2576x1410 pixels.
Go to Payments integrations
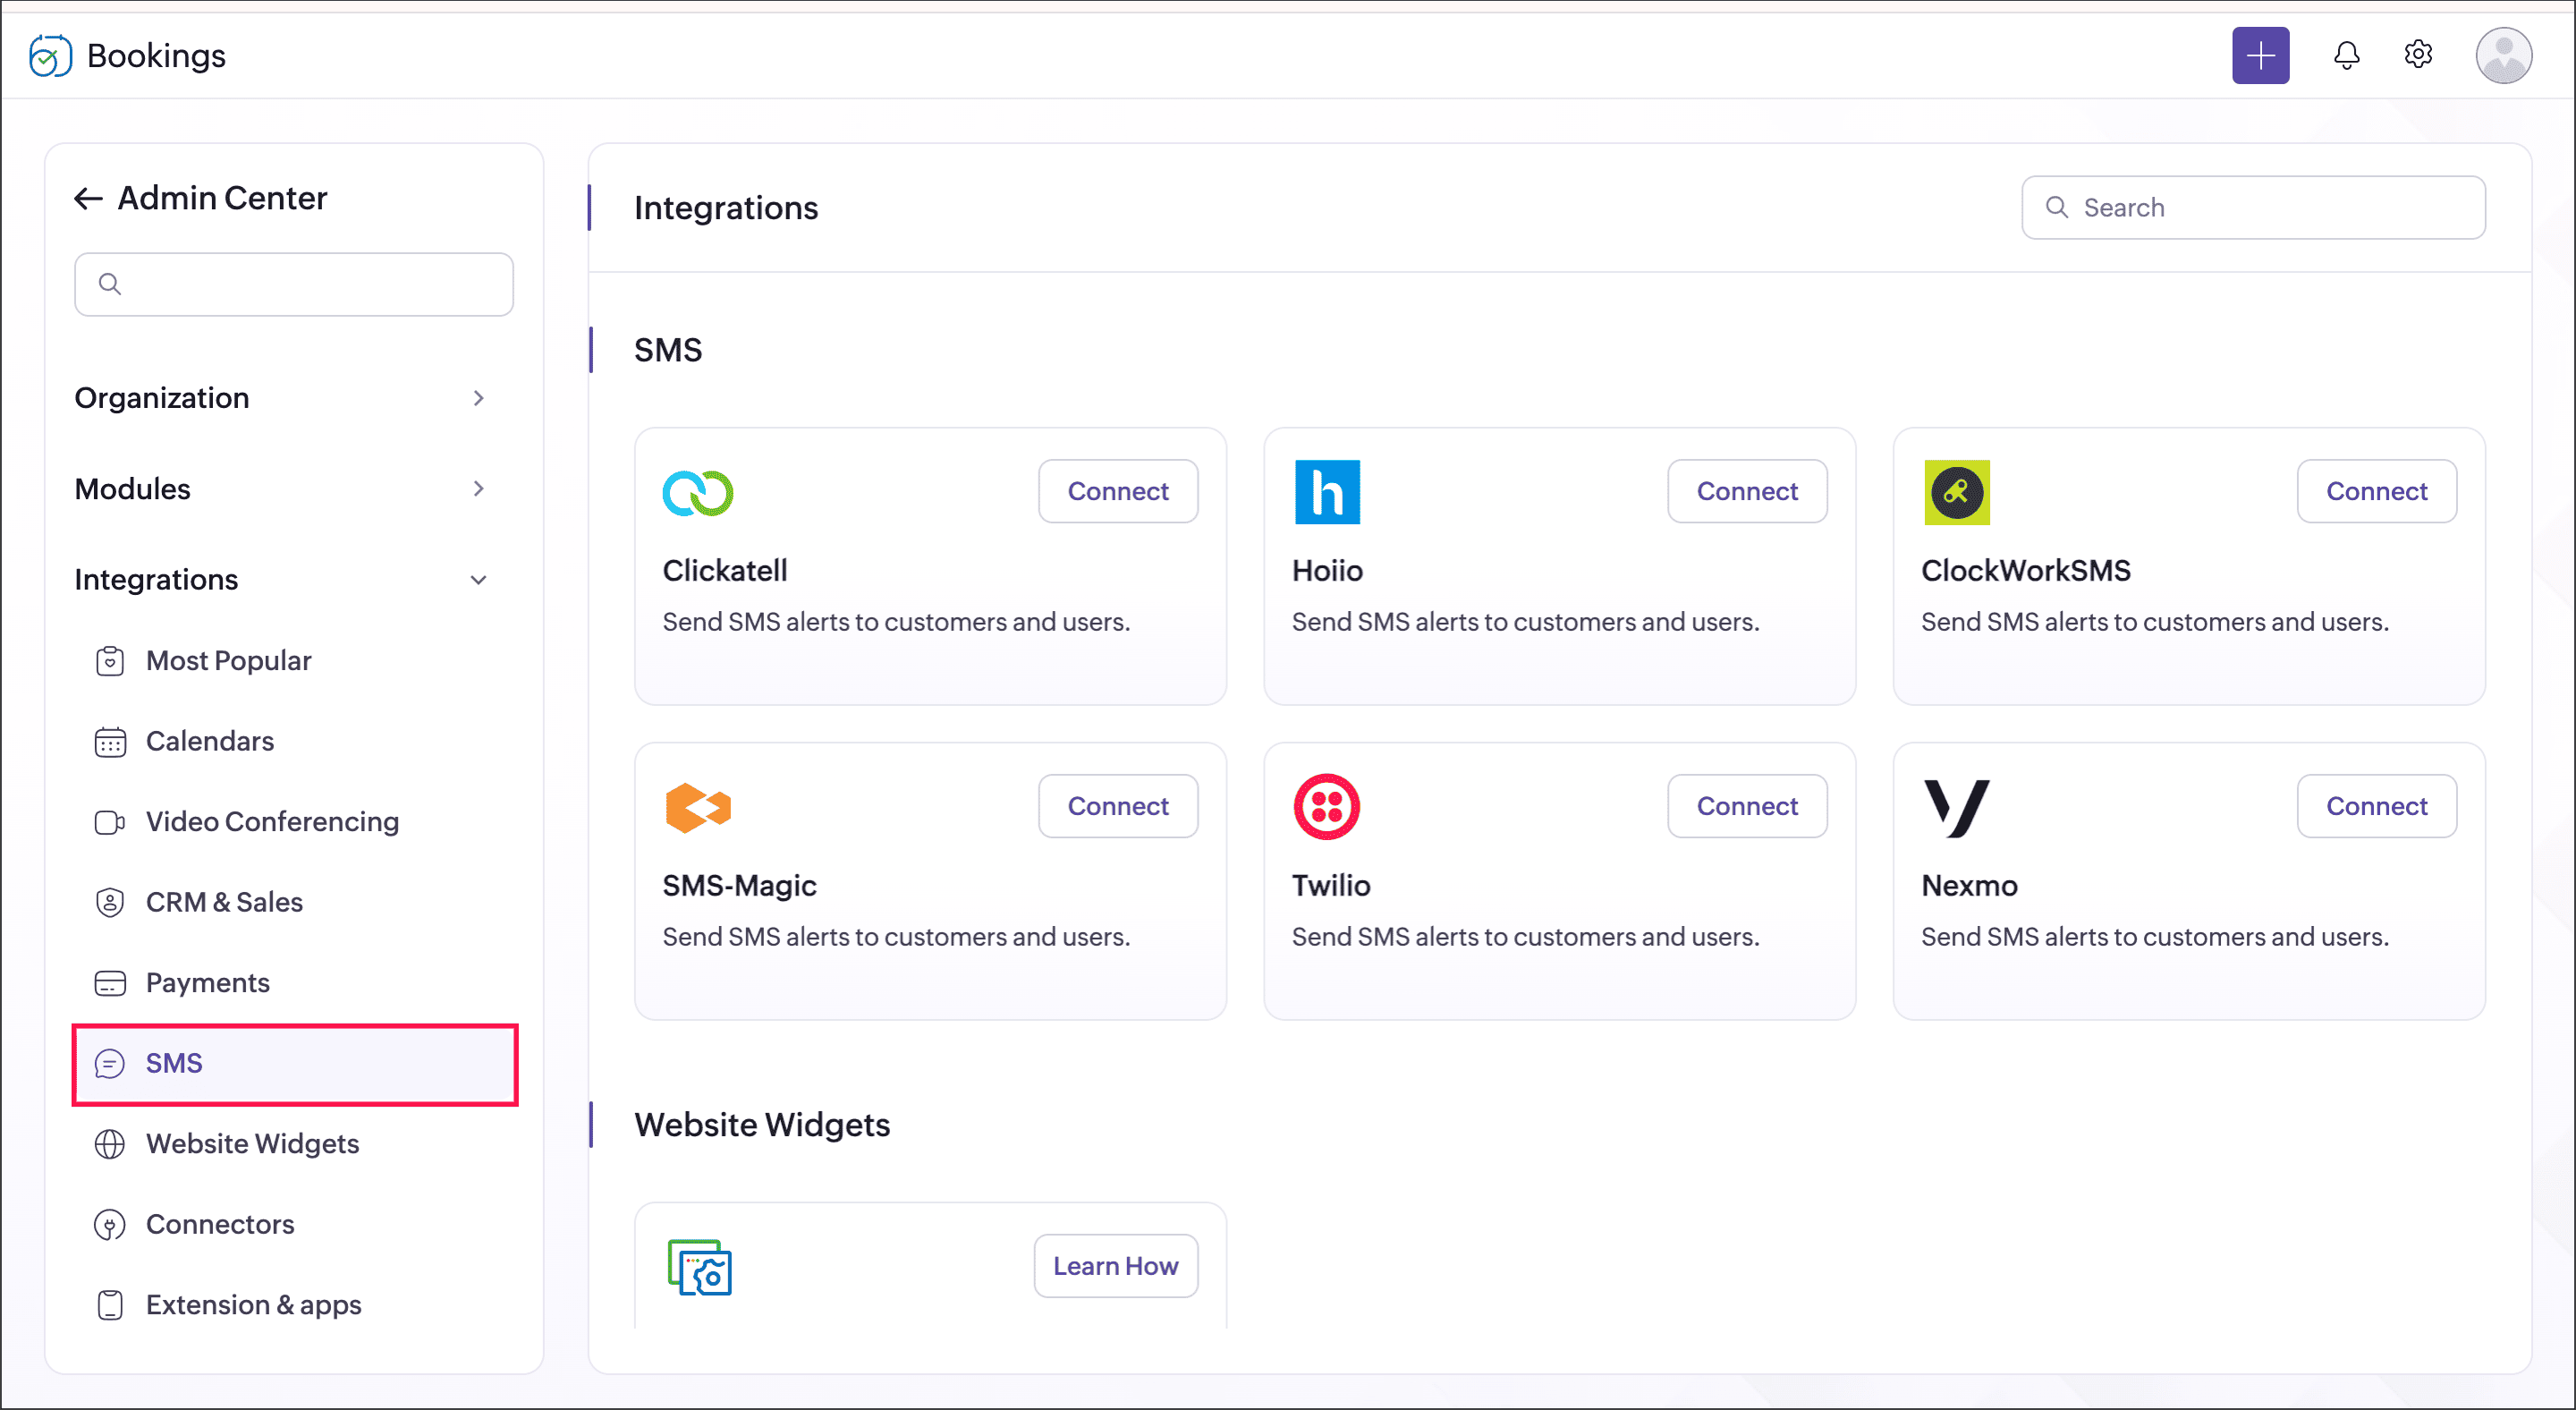tap(207, 983)
